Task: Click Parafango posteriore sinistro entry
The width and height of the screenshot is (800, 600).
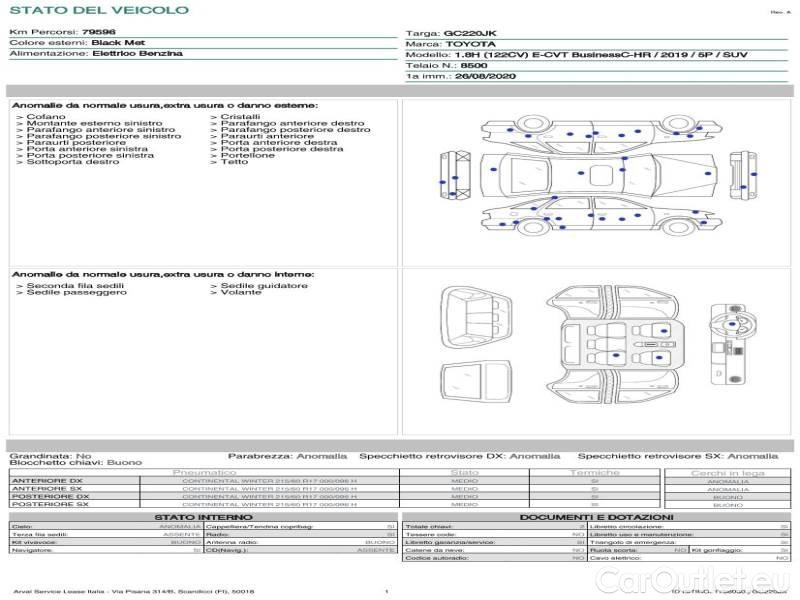Action: pyautogui.click(x=104, y=136)
